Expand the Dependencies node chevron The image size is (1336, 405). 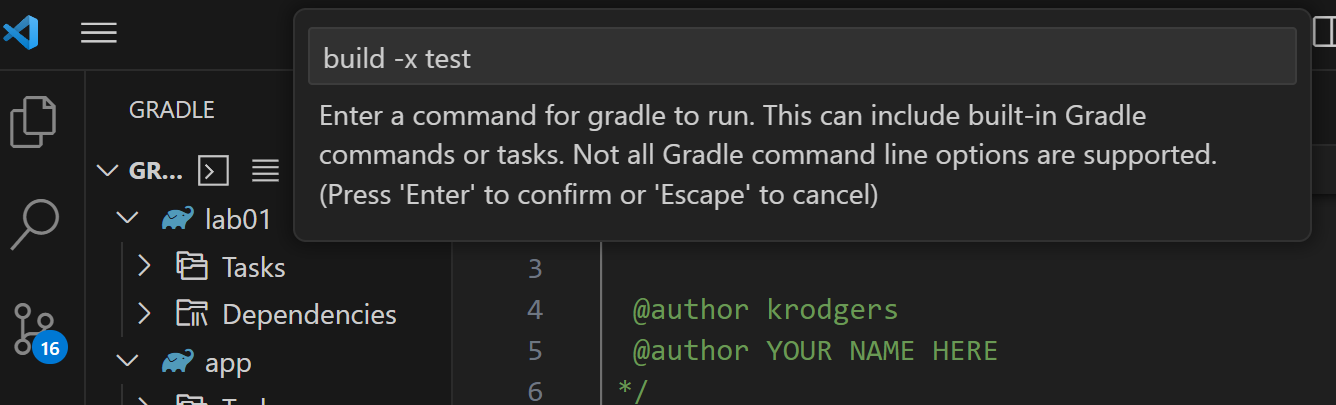click(x=144, y=314)
